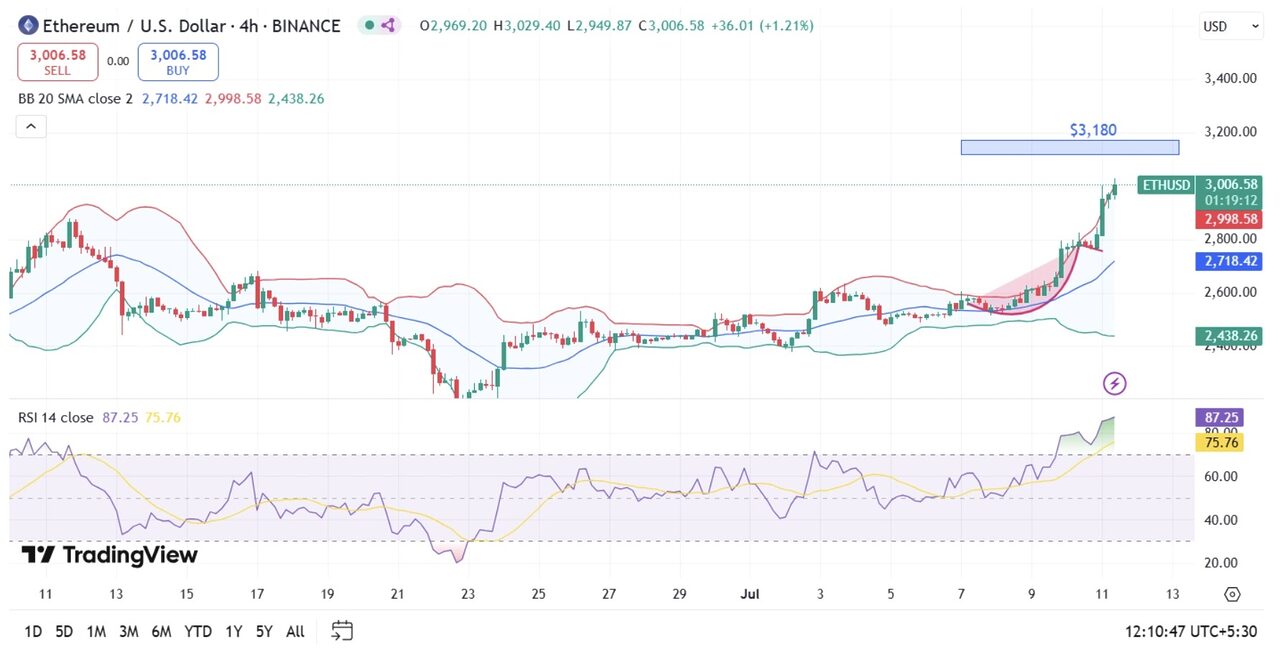
Task: Select the 1D time range
Action: click(x=33, y=631)
